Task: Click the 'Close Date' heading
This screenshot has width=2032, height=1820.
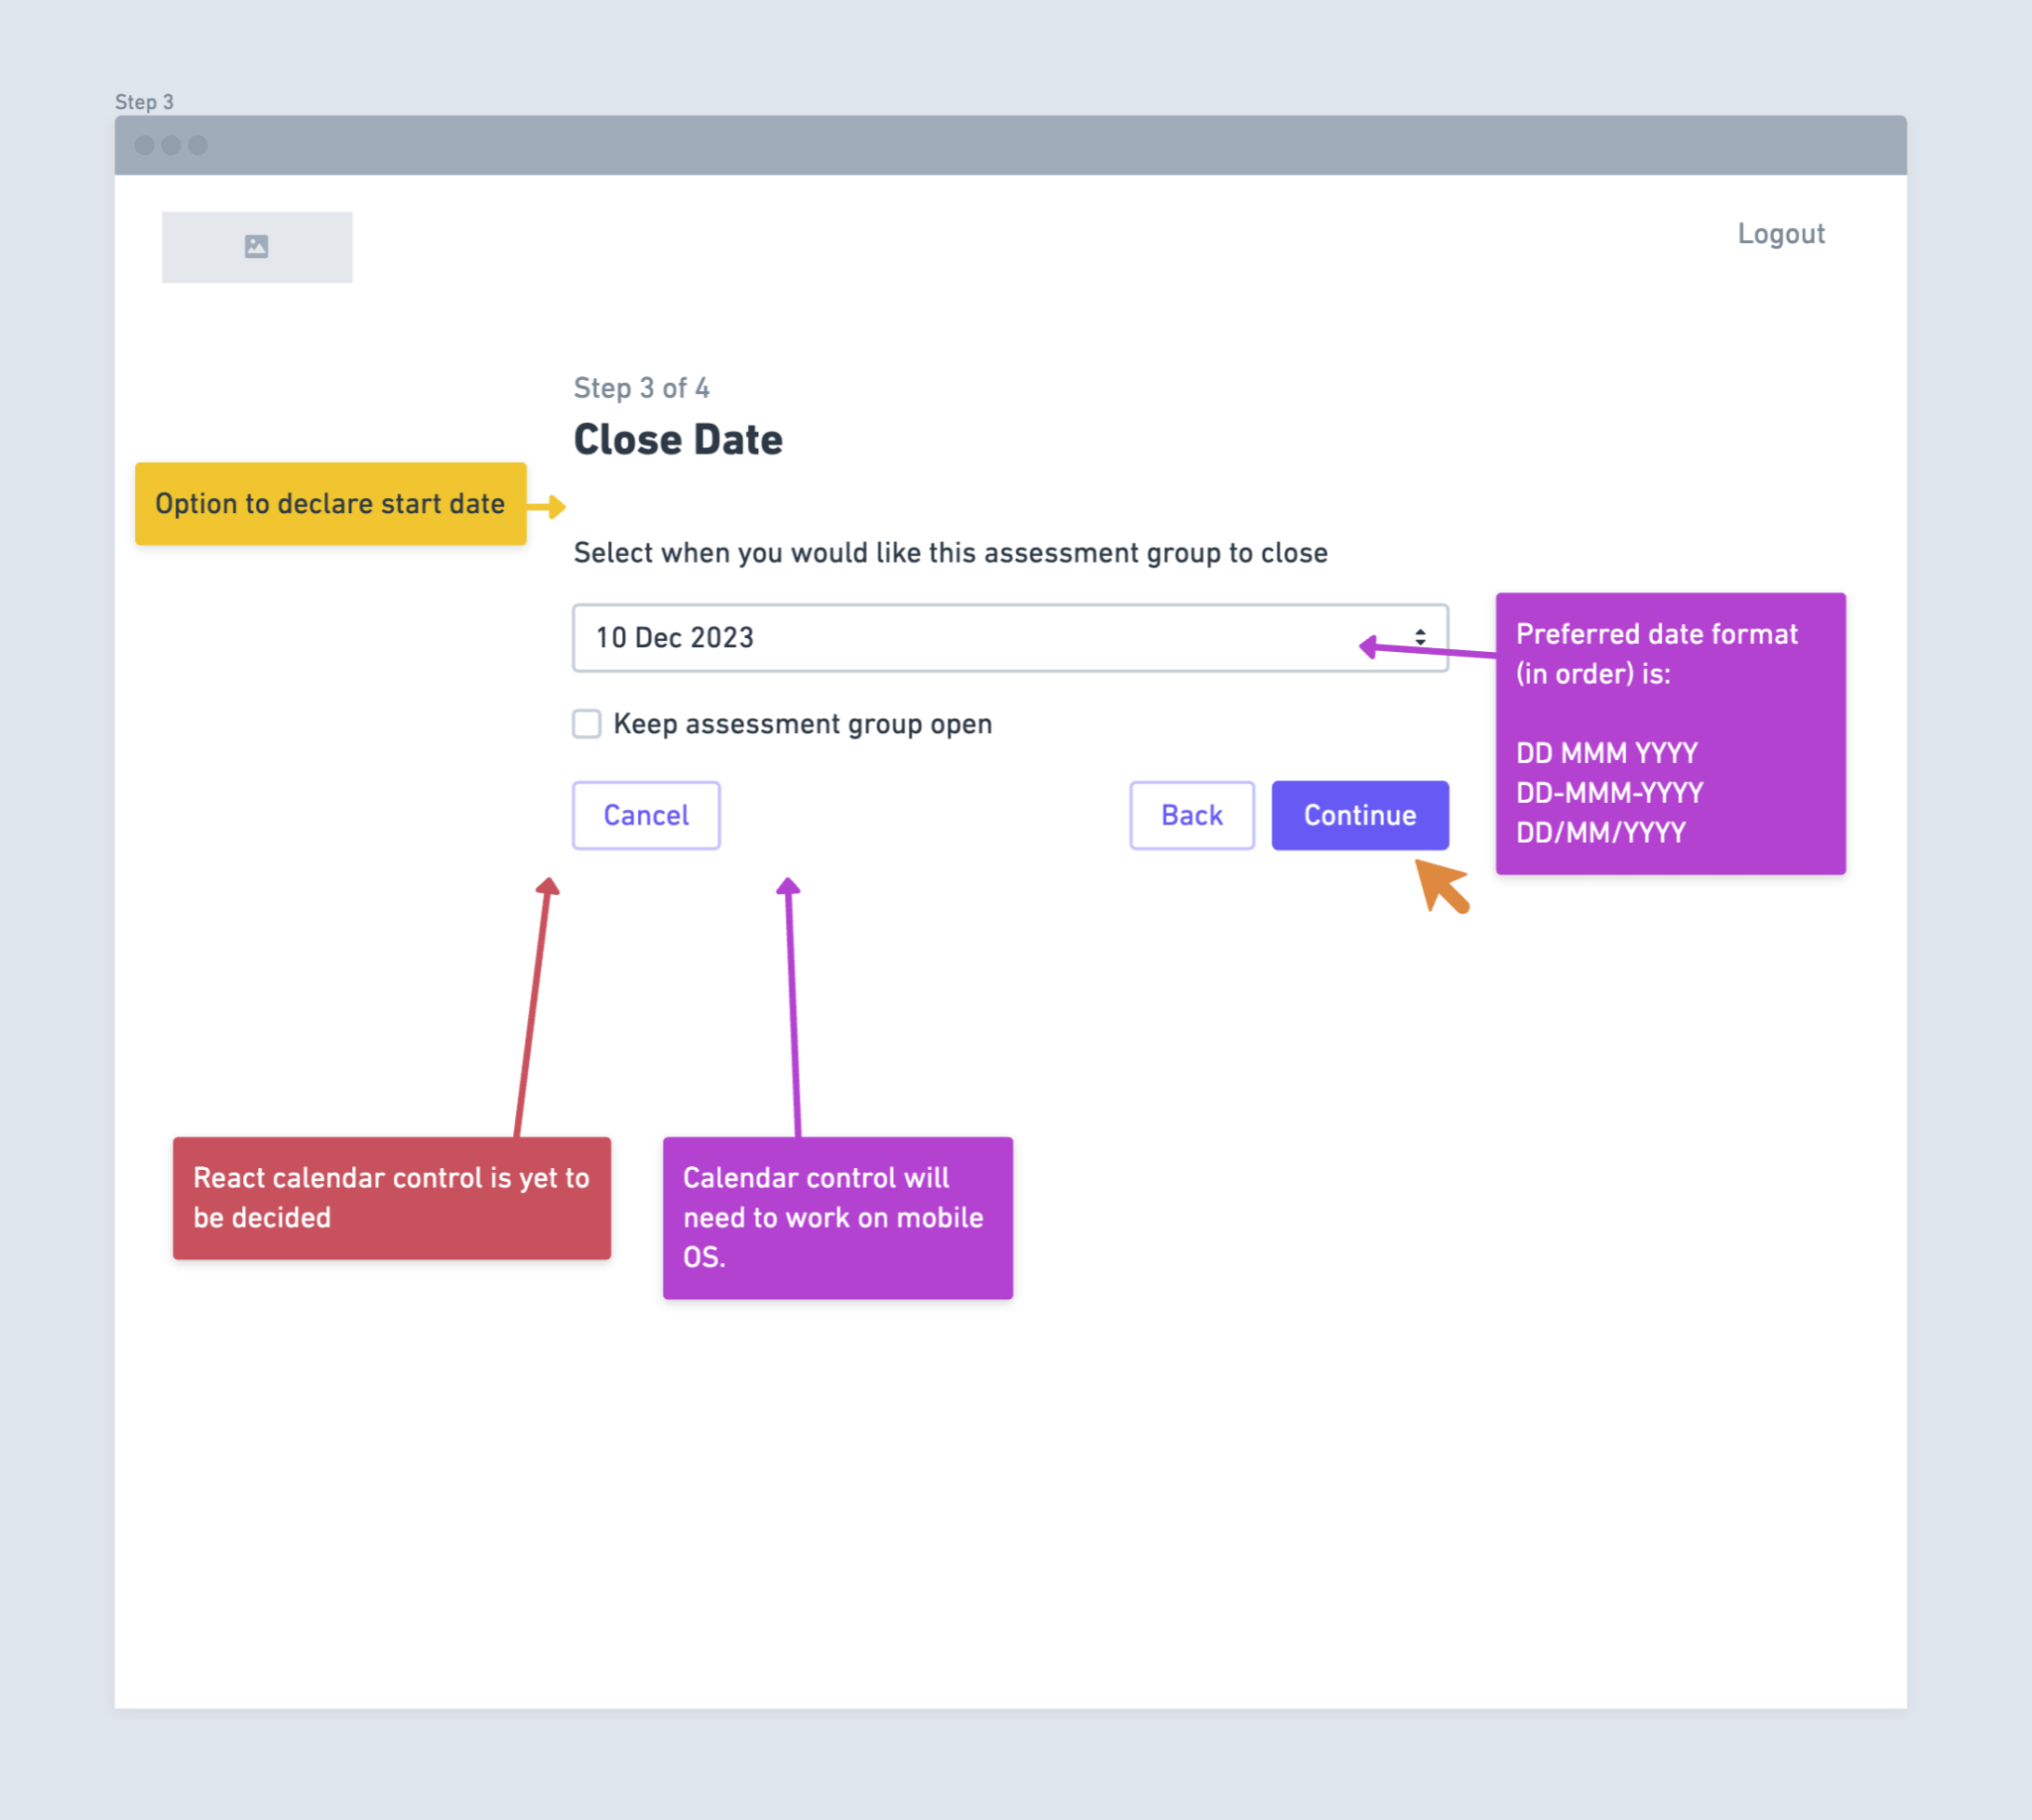Action: coord(678,440)
